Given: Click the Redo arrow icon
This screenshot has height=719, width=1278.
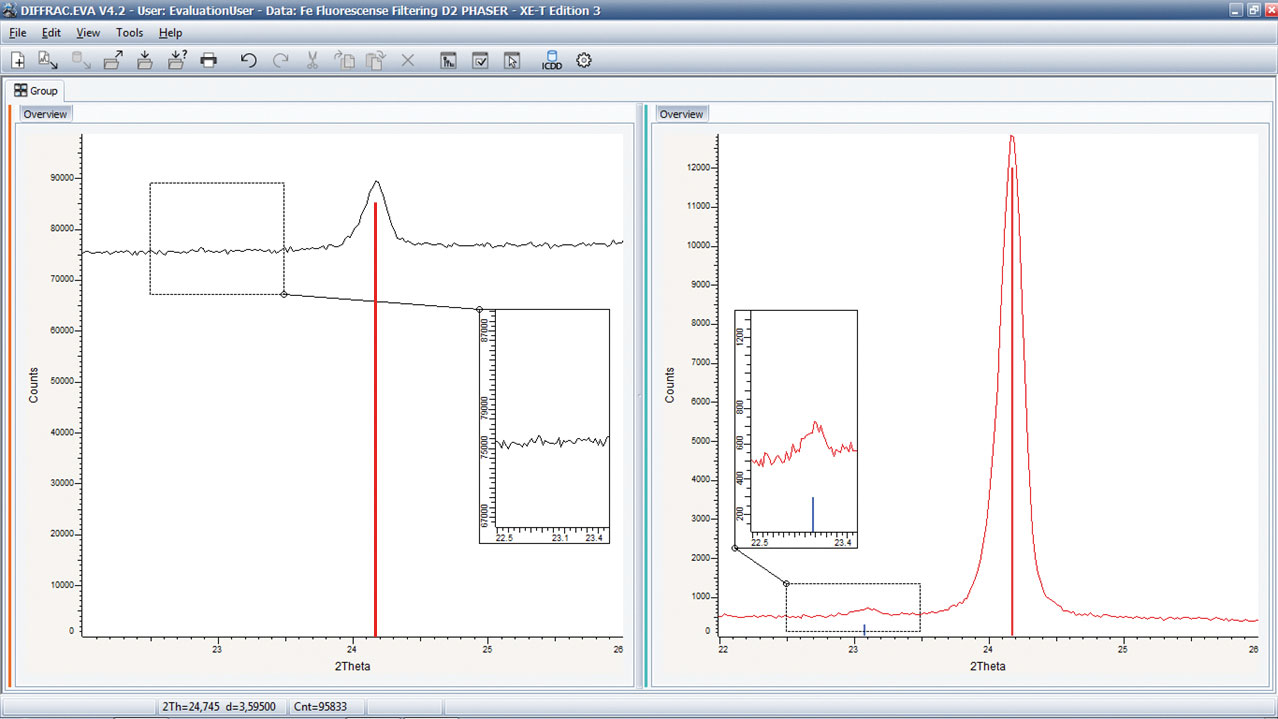Looking at the screenshot, I should pos(281,61).
